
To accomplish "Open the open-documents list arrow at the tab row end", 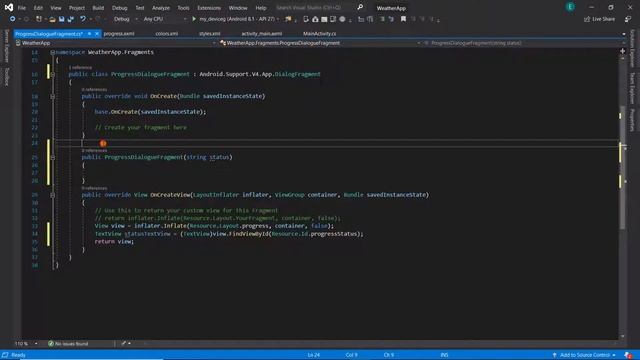I will click(623, 34).
